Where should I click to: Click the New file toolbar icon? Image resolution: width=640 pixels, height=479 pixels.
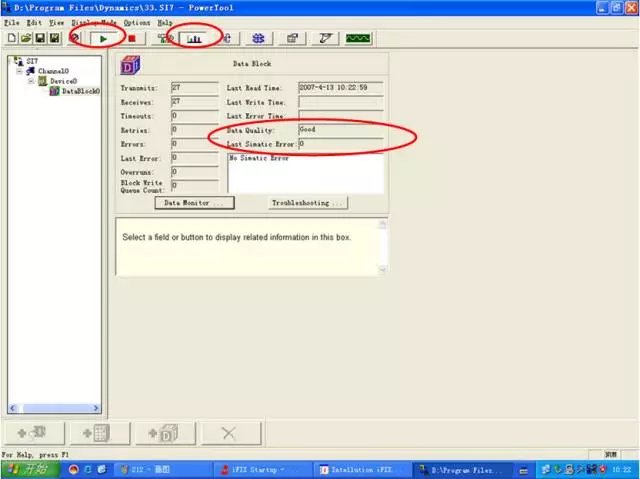tap(11, 38)
